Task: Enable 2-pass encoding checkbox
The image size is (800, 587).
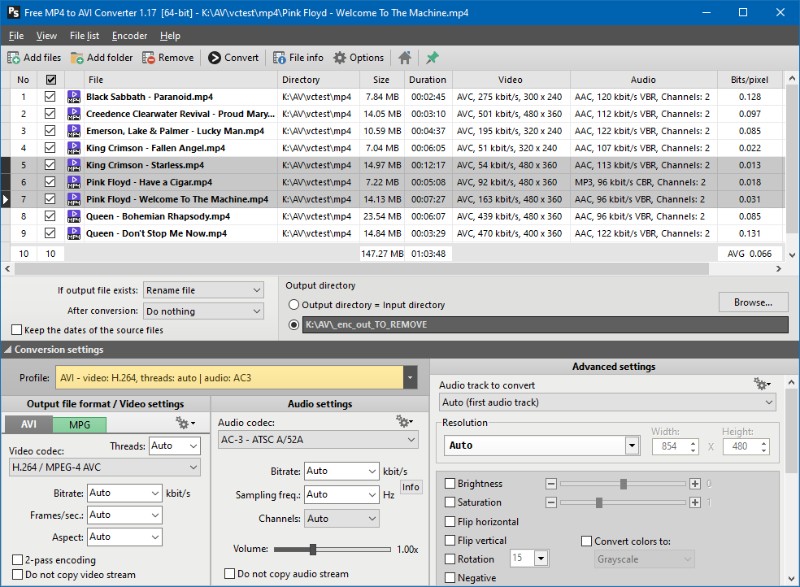Action: 18,560
